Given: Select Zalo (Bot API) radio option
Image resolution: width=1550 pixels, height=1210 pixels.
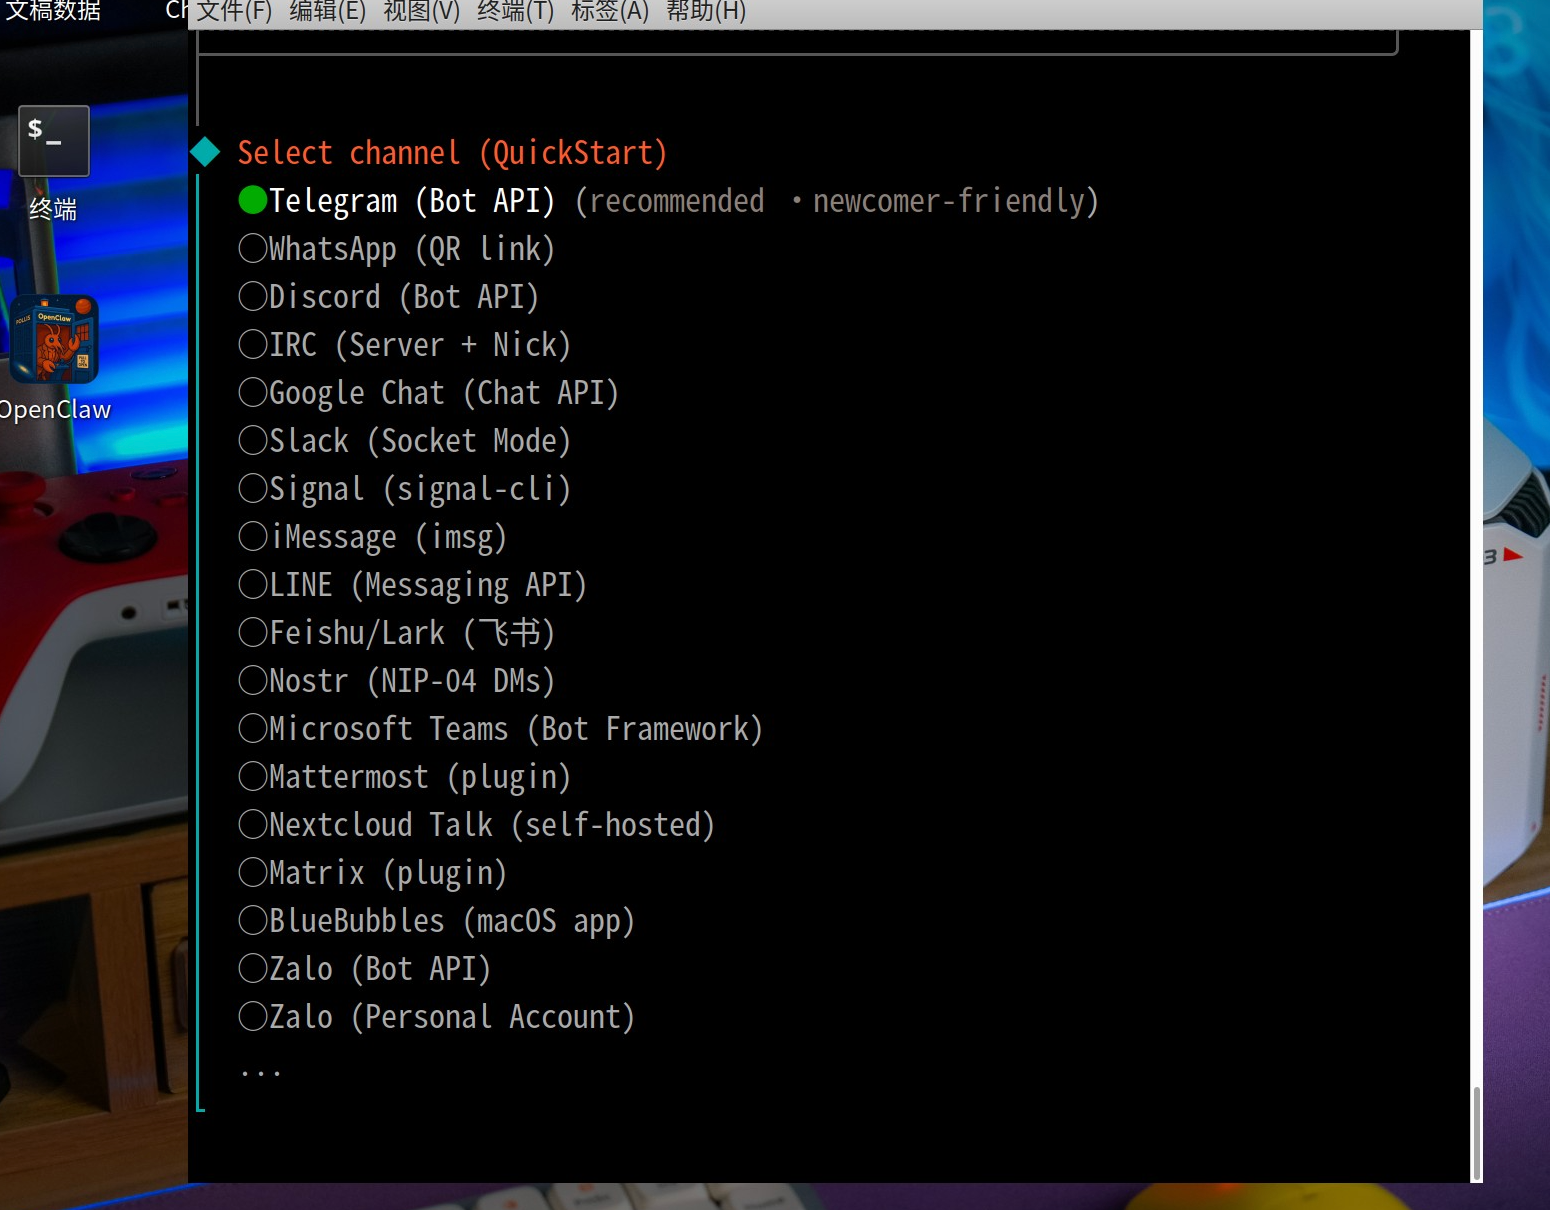Looking at the screenshot, I should (x=253, y=968).
